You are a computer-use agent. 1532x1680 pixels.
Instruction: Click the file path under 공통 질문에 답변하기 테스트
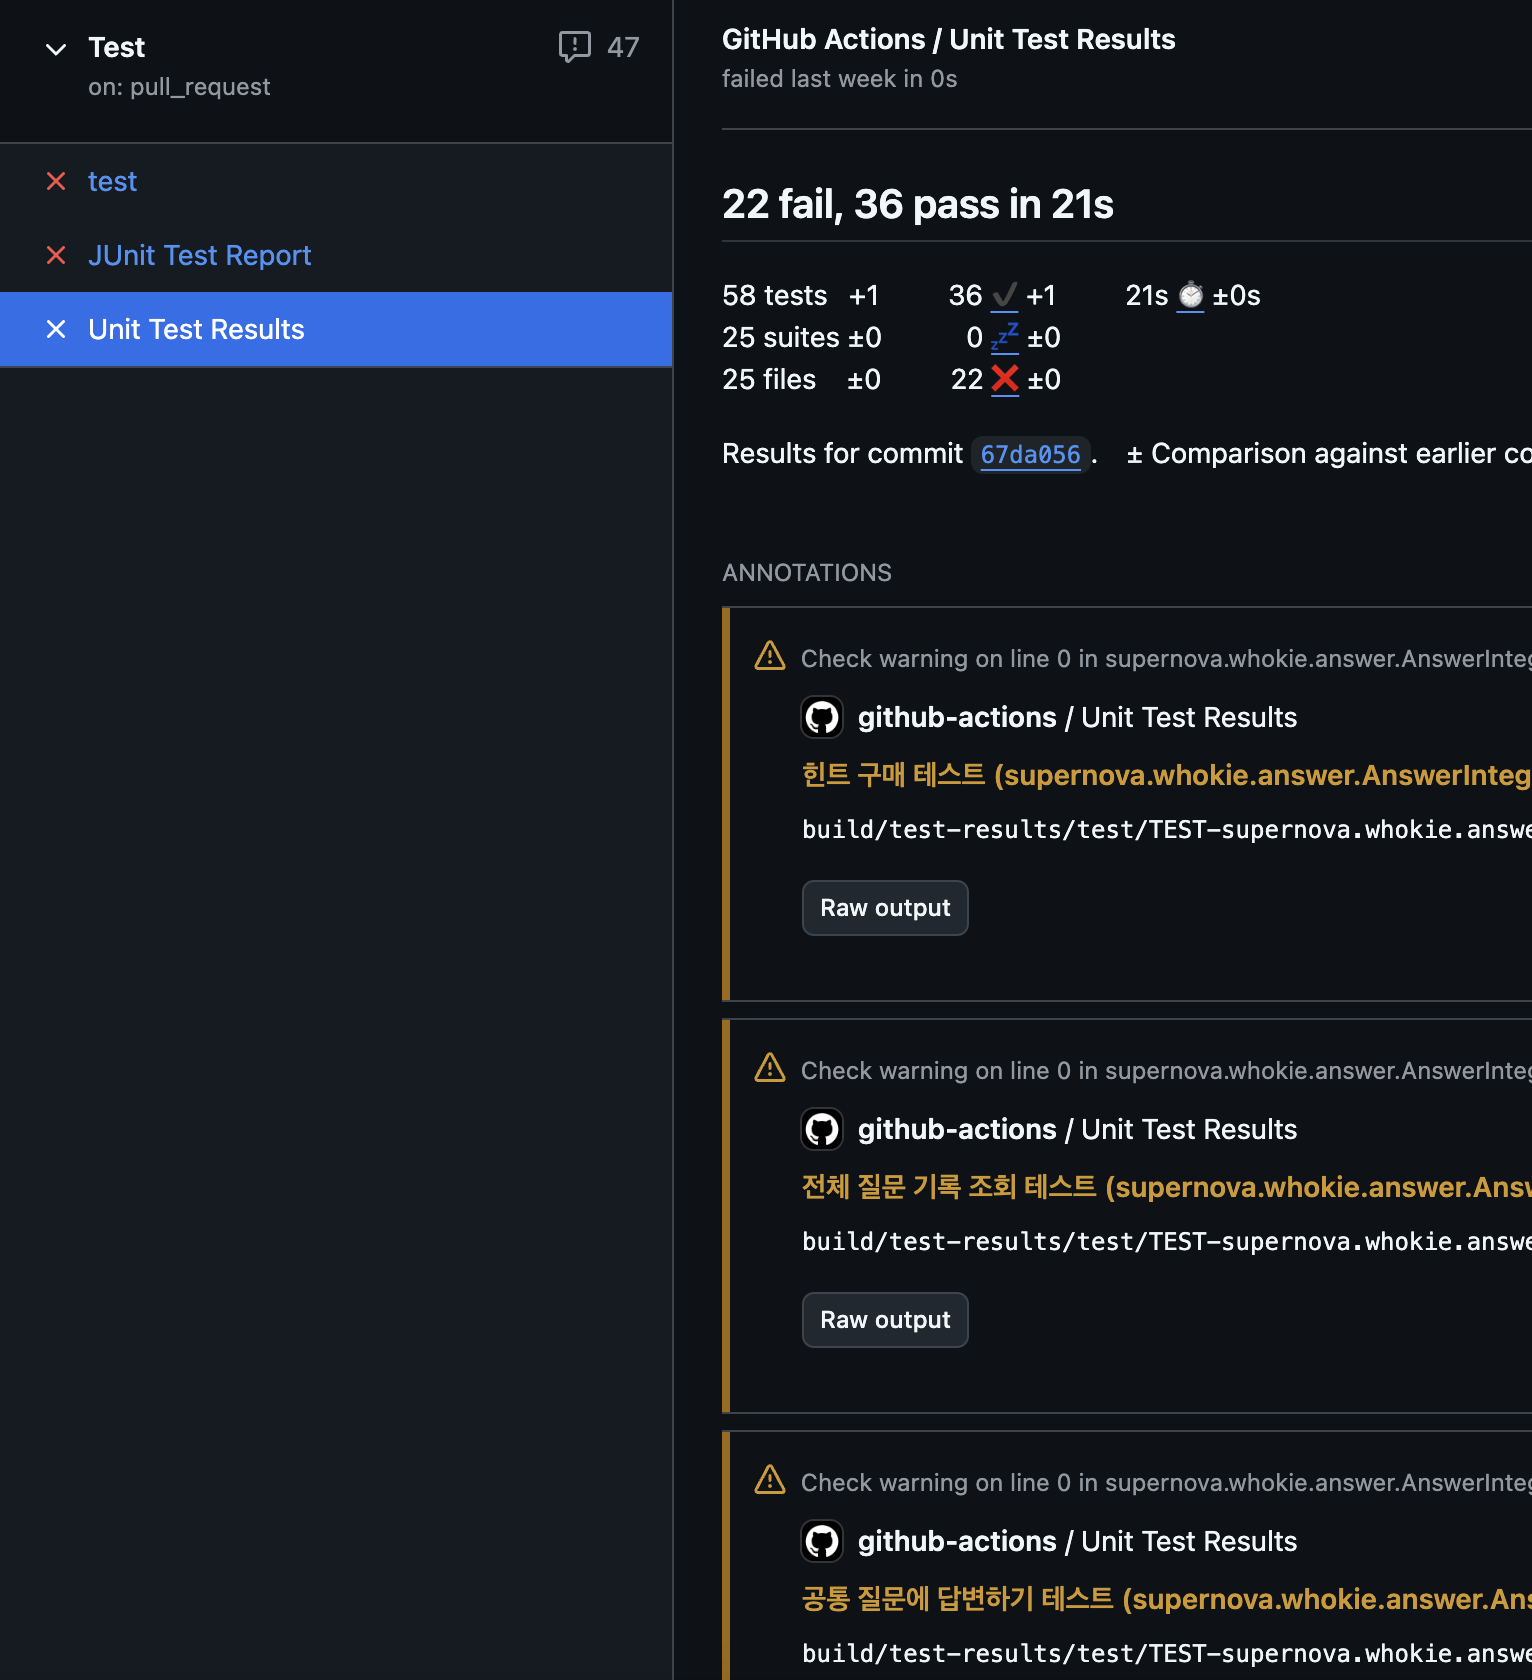[x=1166, y=1654]
